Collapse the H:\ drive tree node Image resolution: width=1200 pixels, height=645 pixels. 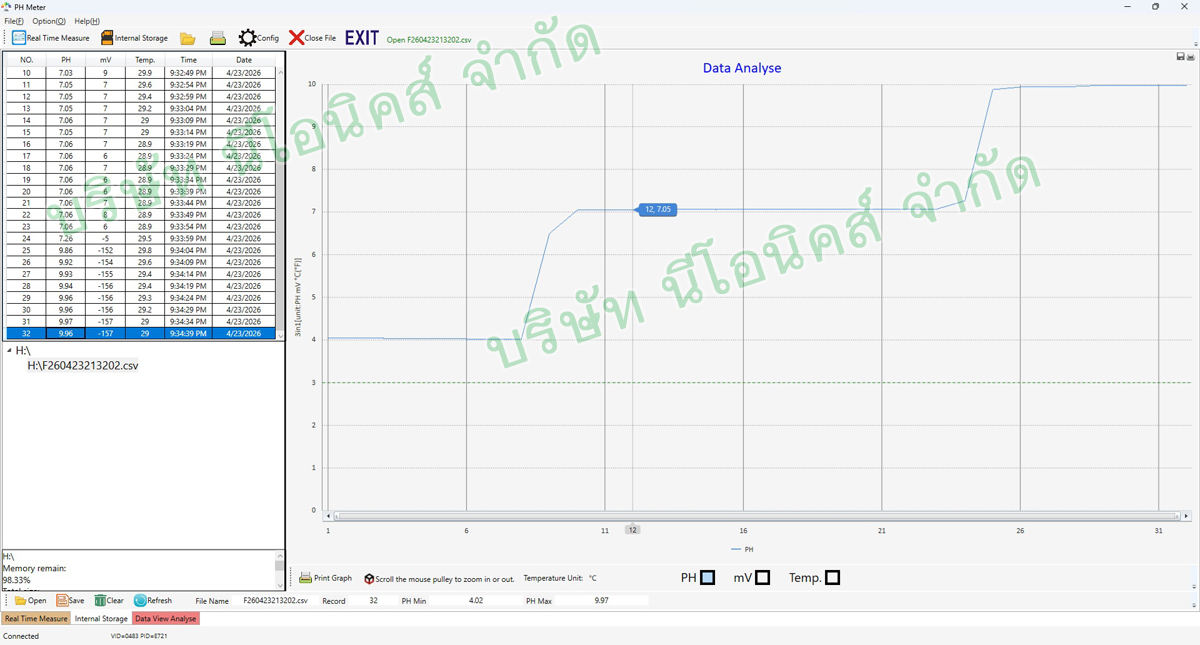click(x=9, y=351)
